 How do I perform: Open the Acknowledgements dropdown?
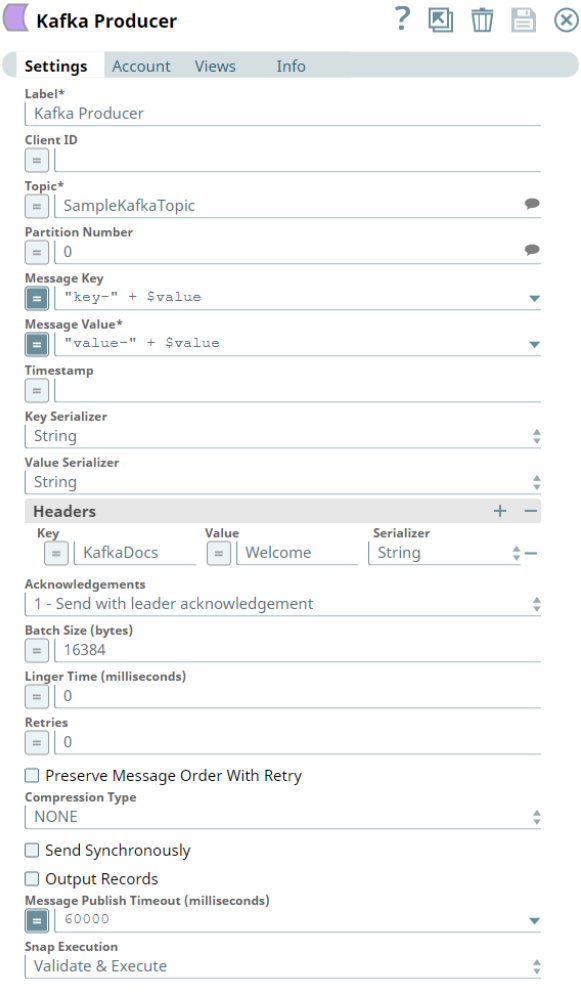[534, 604]
